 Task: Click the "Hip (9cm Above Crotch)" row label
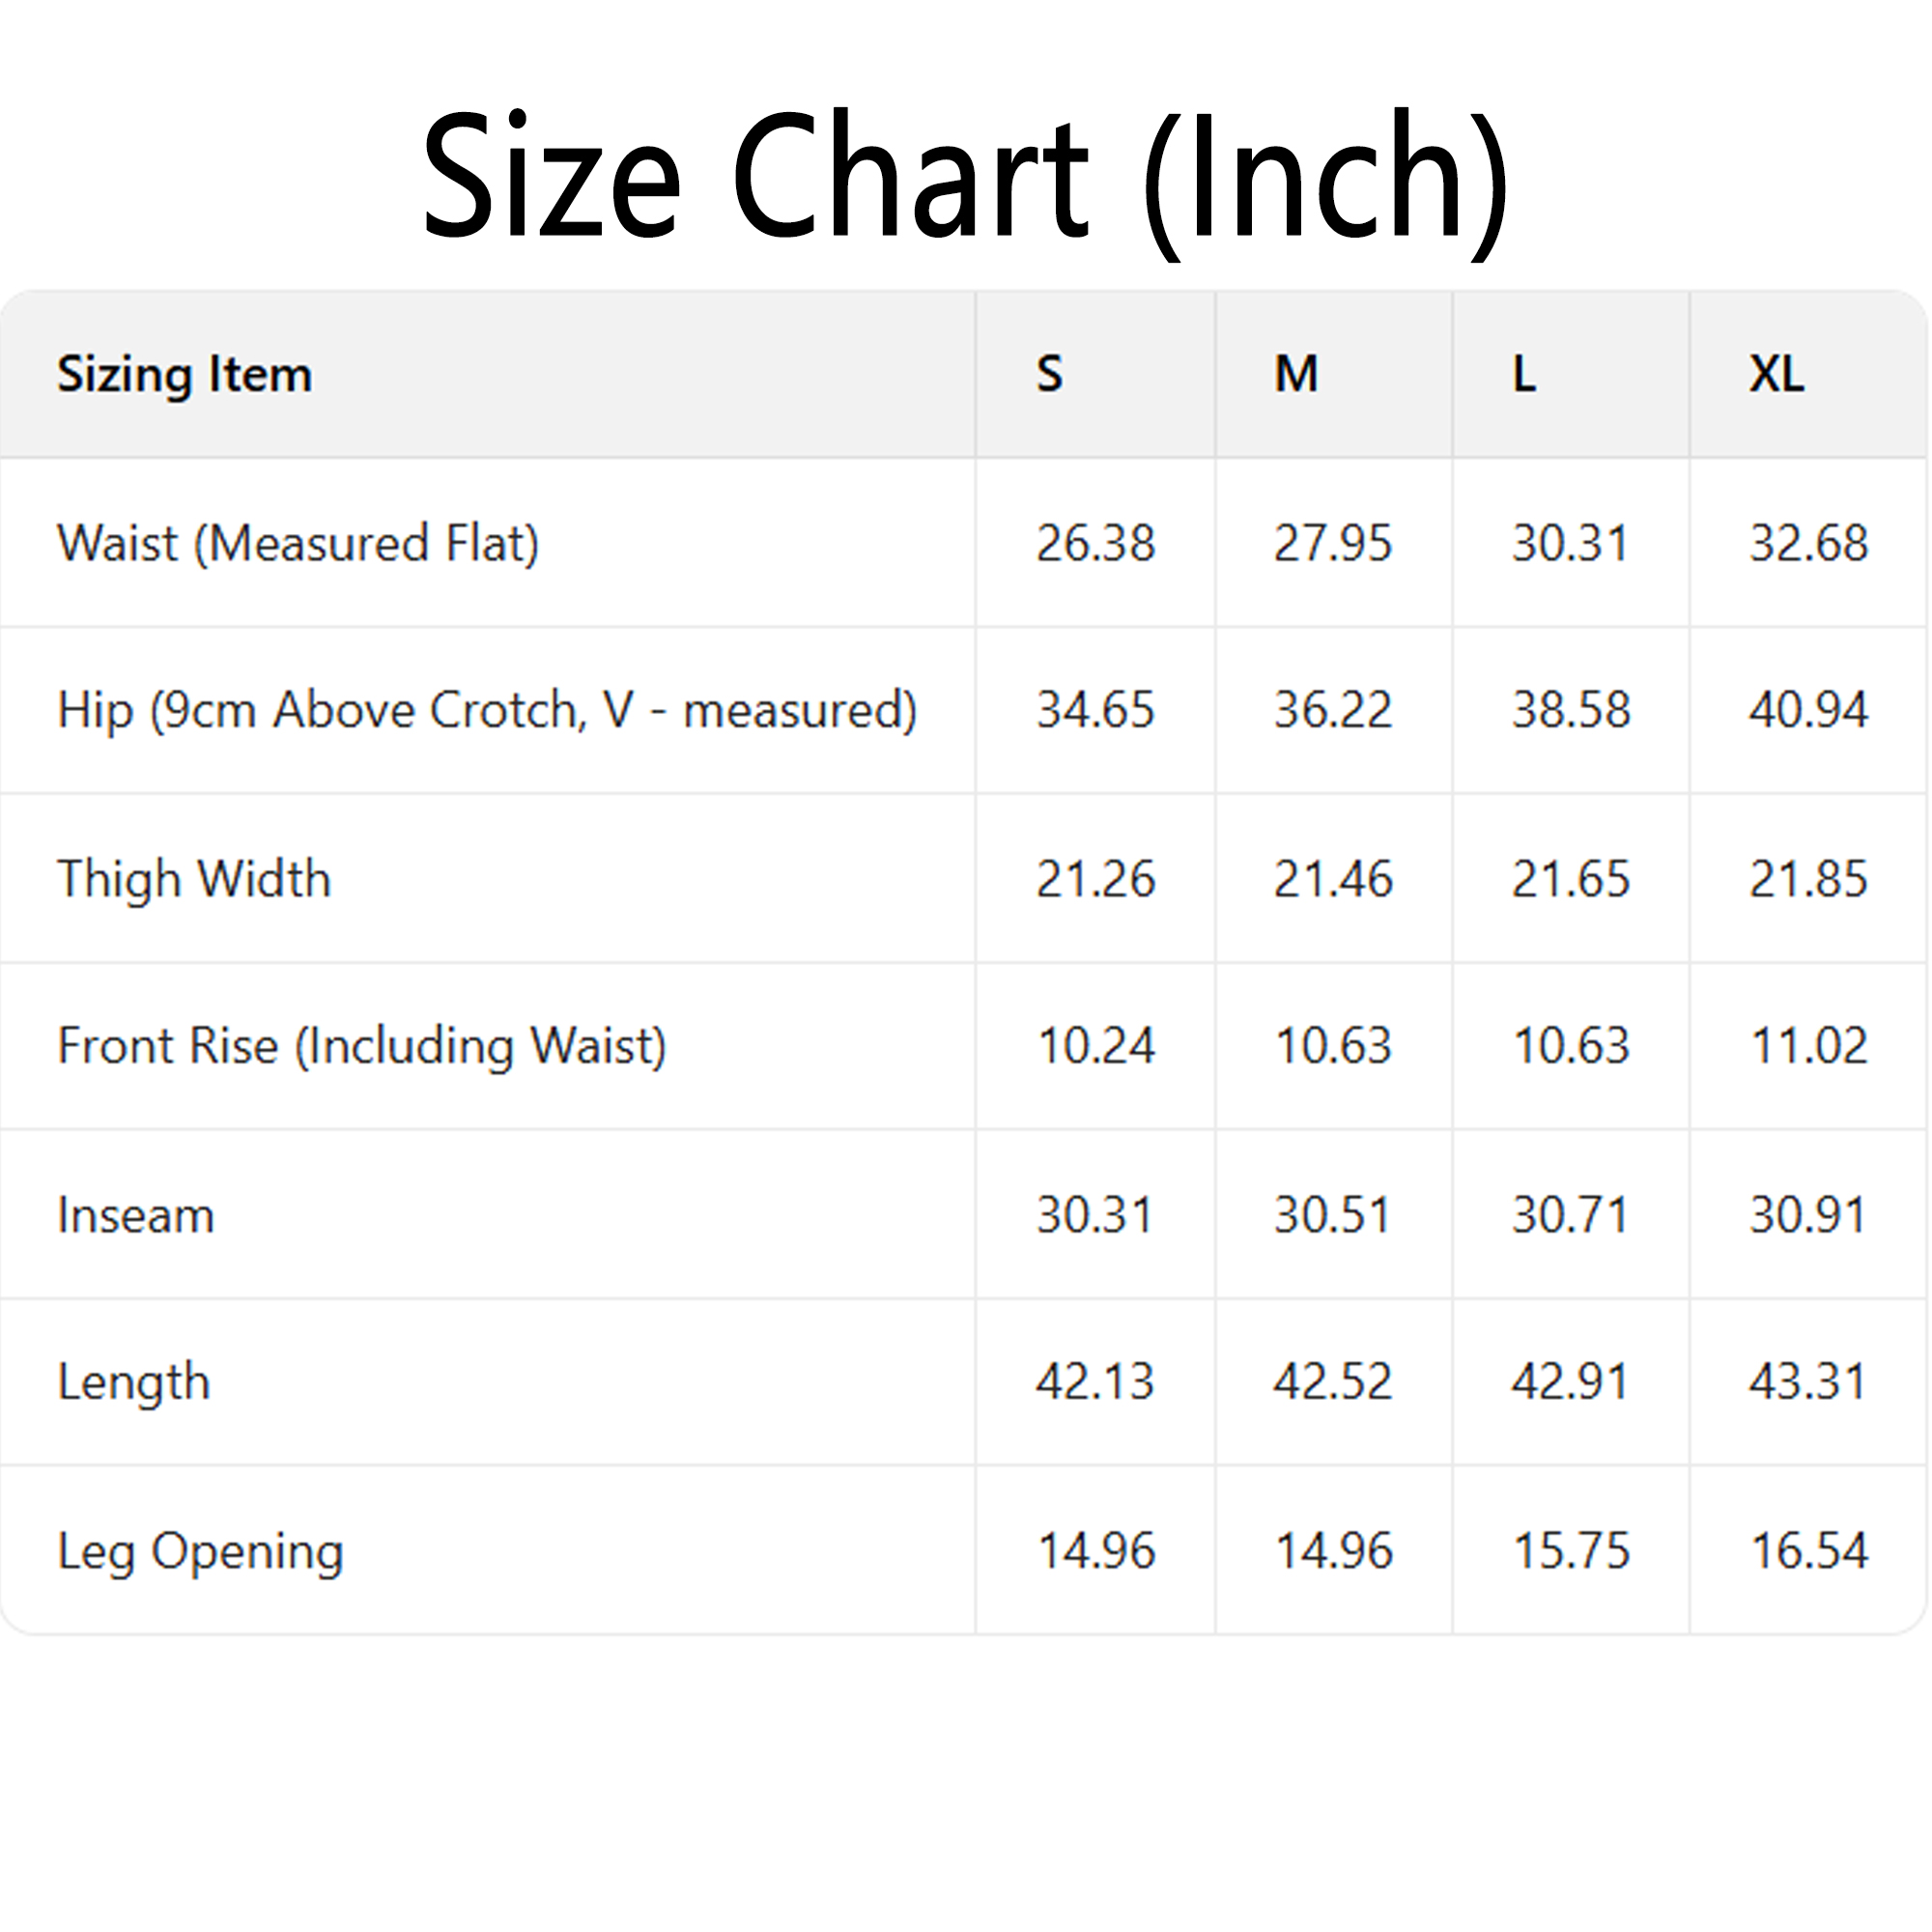click(x=488, y=711)
